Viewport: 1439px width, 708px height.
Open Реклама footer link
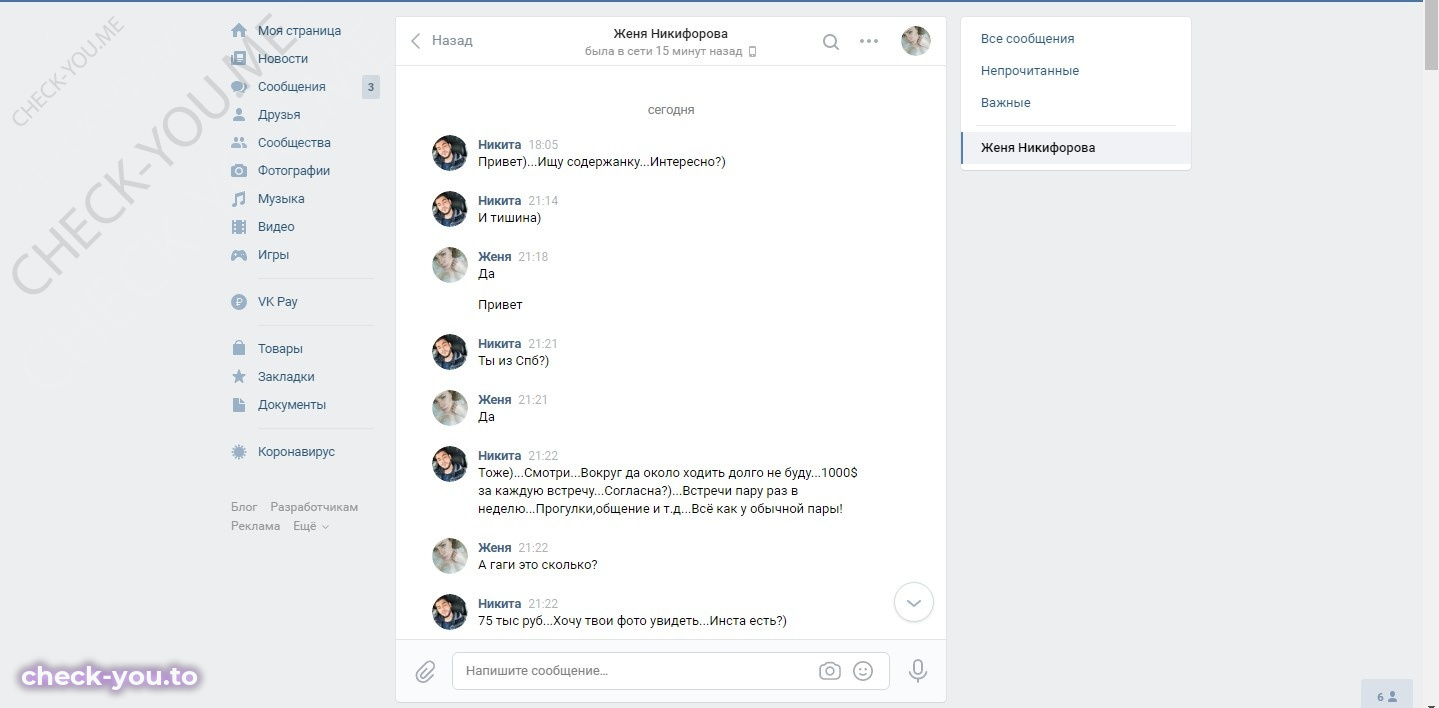tap(256, 526)
